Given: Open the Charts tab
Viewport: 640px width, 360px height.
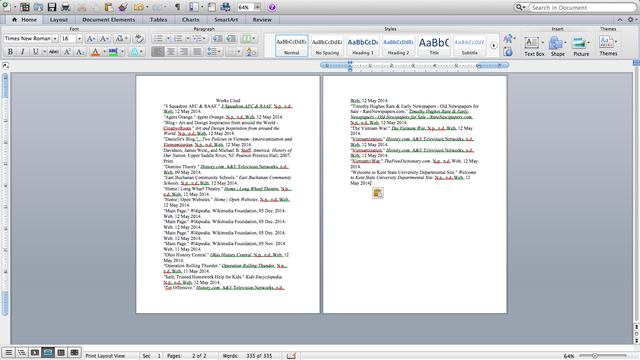Looking at the screenshot, I should tap(191, 20).
